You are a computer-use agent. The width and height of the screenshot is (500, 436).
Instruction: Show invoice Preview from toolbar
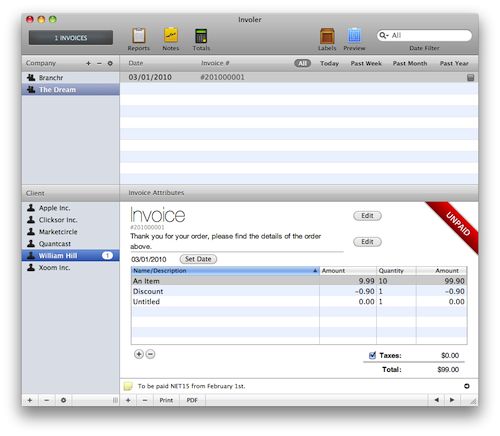tap(354, 35)
